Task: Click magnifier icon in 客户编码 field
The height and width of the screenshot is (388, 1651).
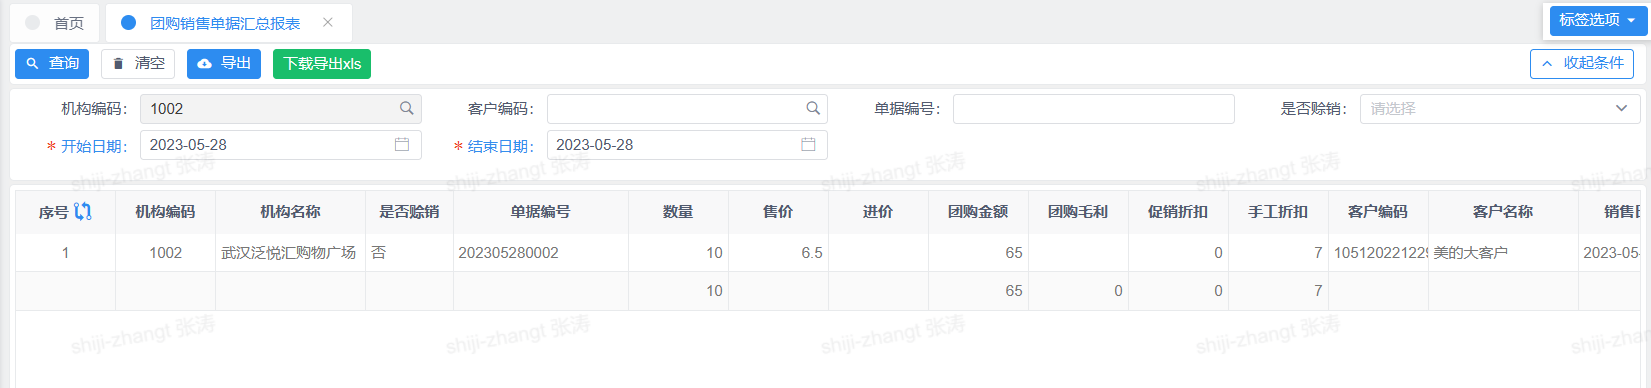Action: [x=813, y=109]
